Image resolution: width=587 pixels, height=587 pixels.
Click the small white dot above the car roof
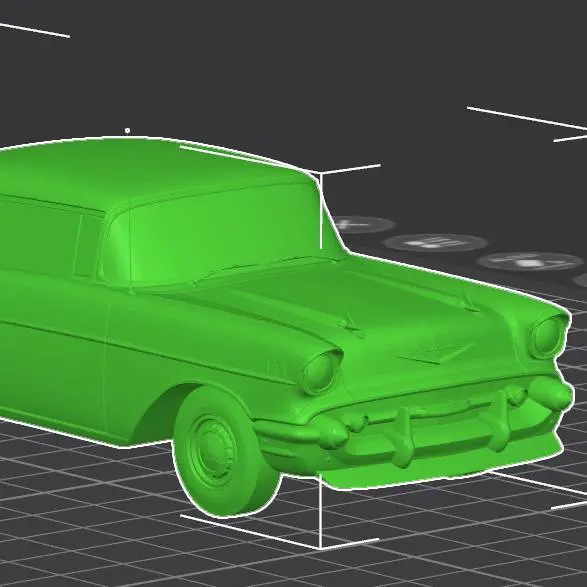(x=127, y=131)
